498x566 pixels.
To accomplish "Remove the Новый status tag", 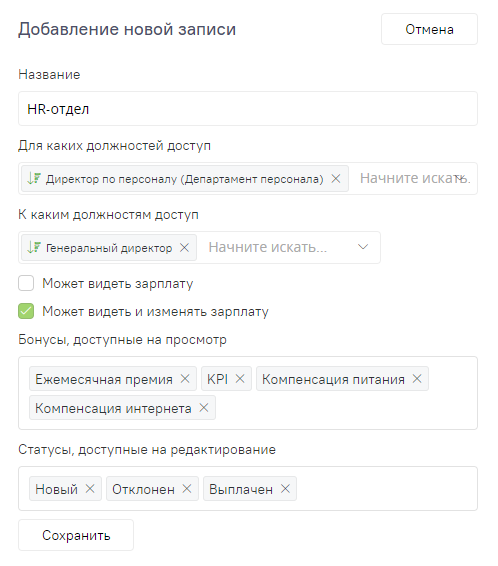I will tap(90, 489).
